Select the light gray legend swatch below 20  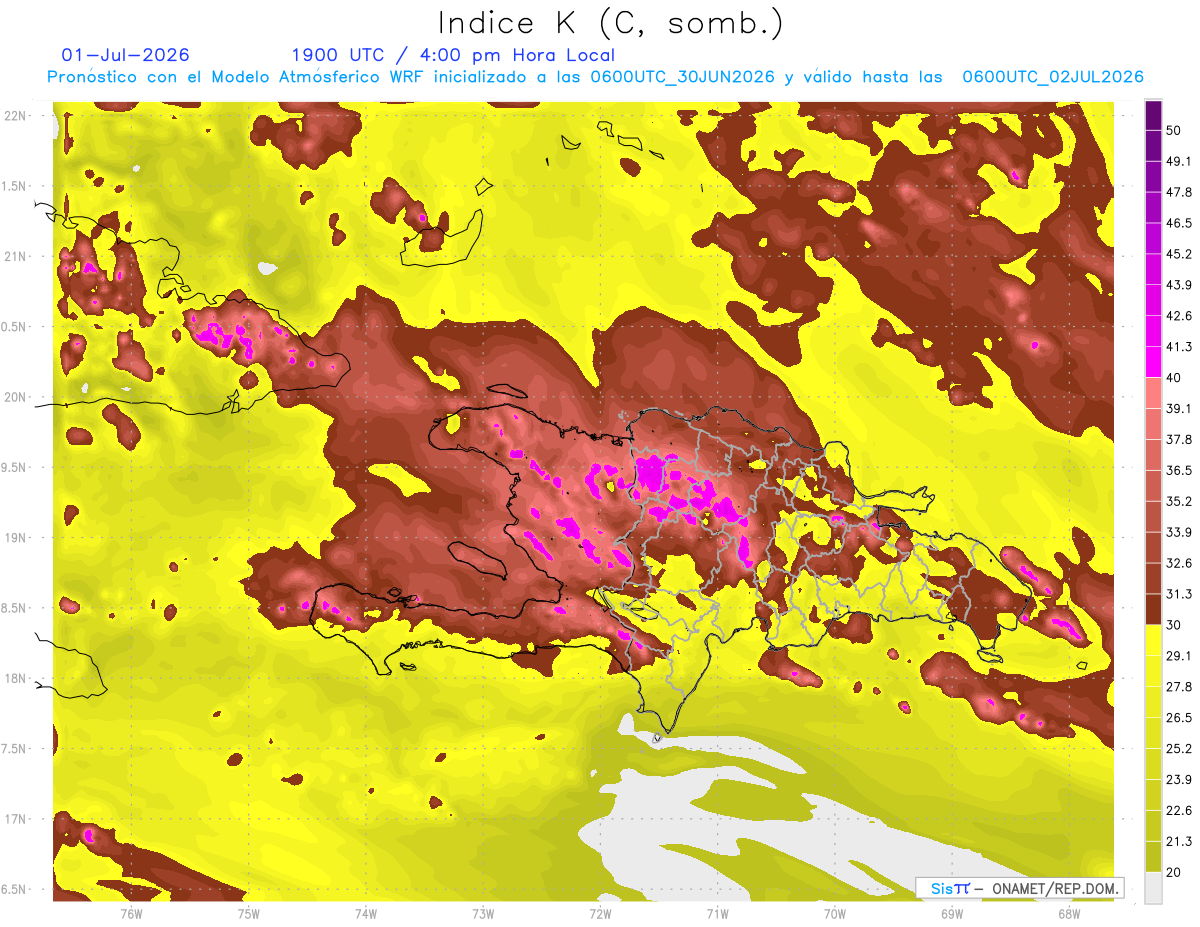point(1153,887)
